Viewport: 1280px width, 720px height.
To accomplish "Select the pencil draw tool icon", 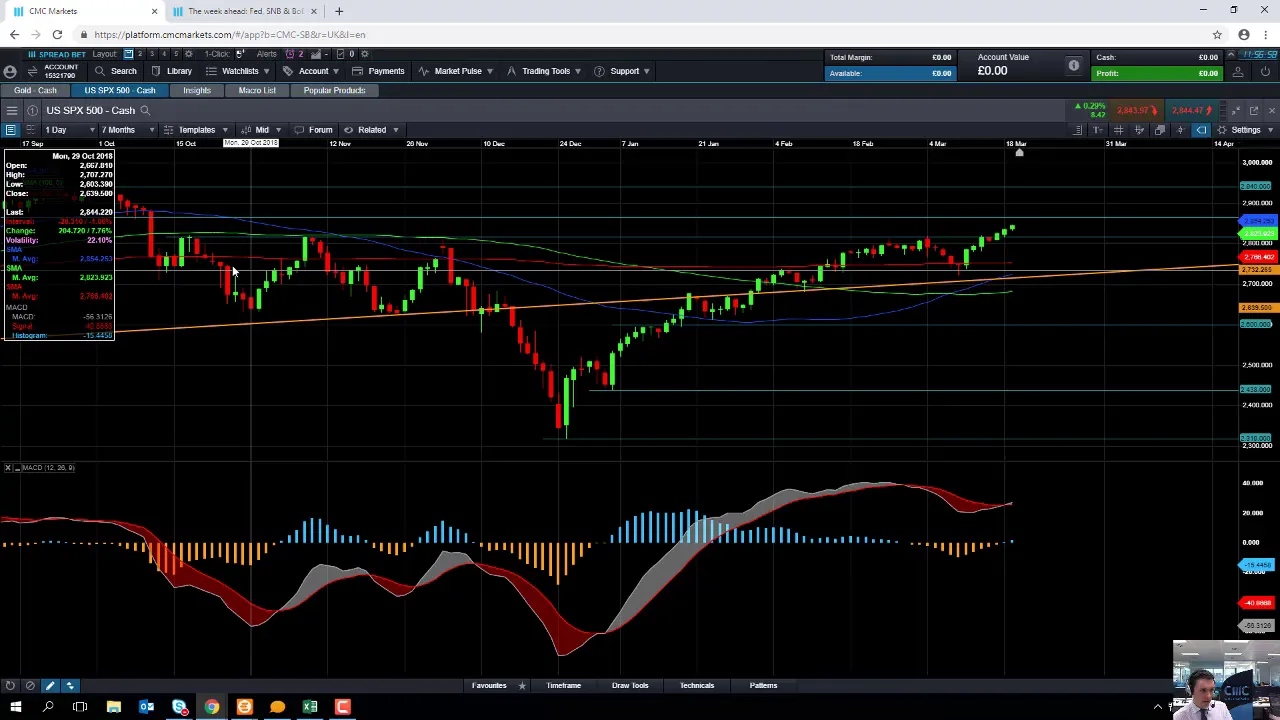I will click(50, 685).
